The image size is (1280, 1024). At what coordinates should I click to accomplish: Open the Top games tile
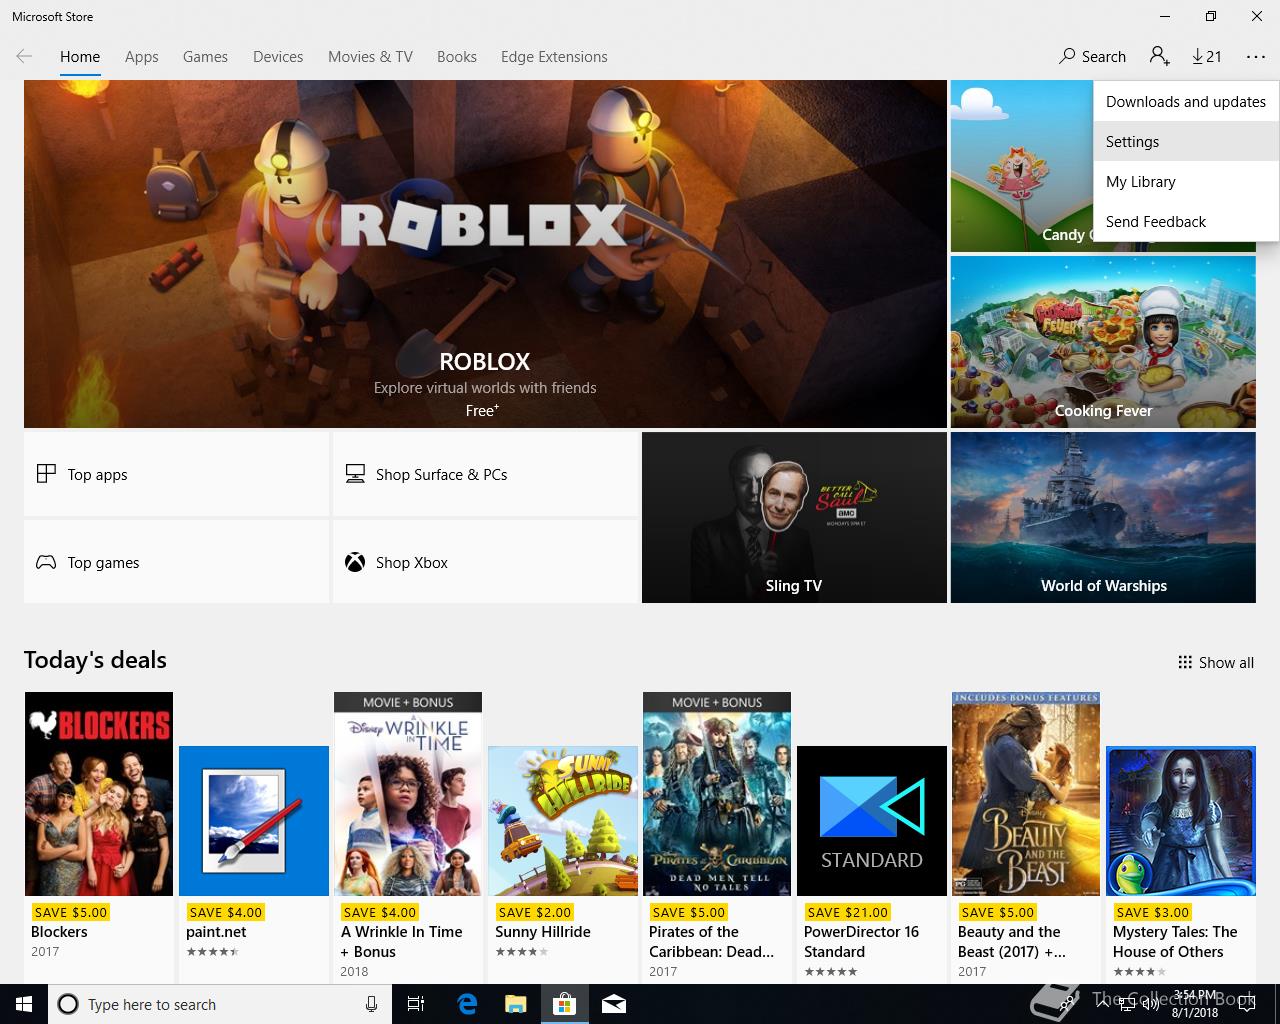click(x=177, y=562)
